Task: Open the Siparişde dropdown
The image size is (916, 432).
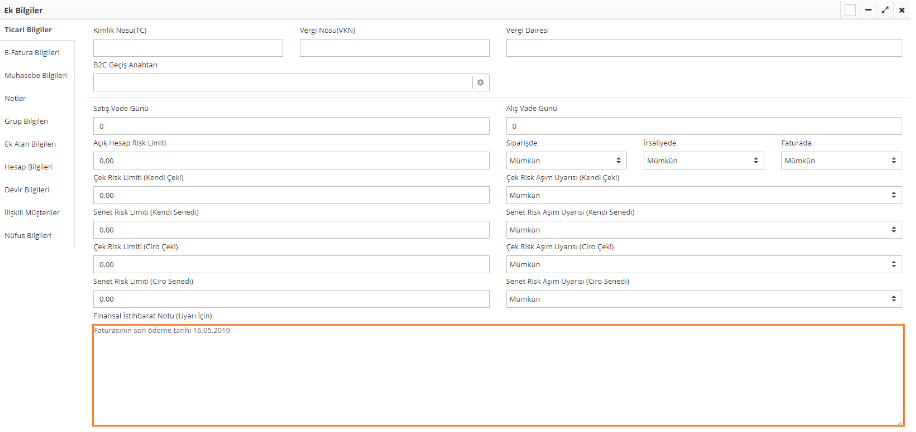Action: (566, 160)
